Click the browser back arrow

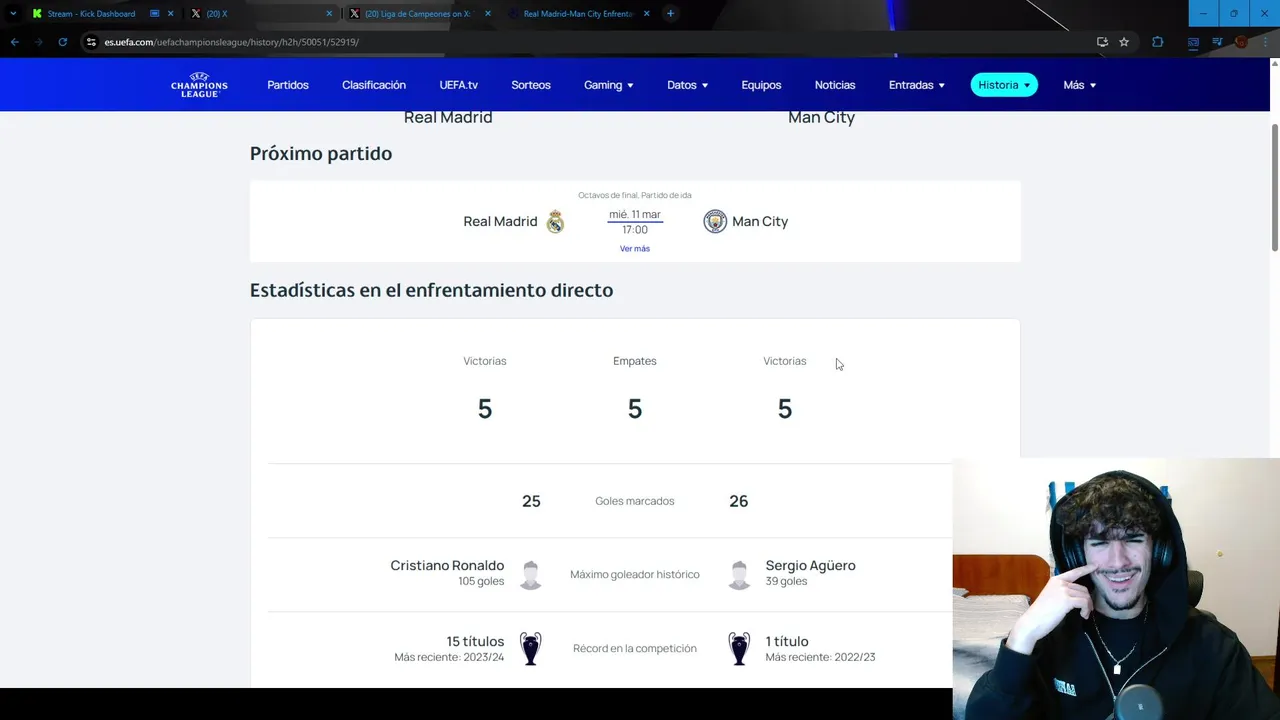(14, 42)
